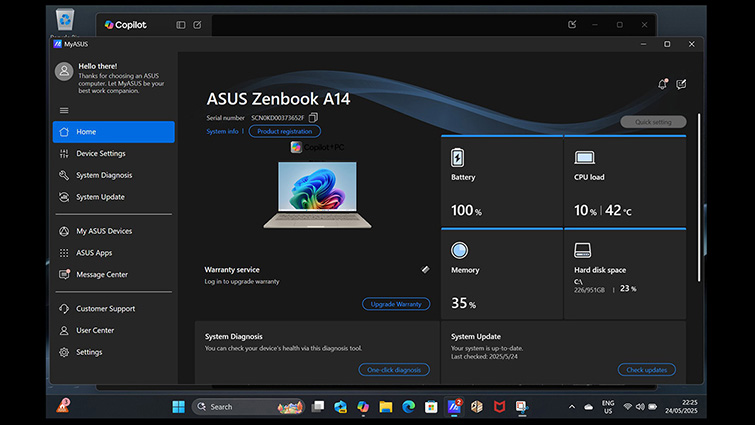Click the Check updates button
755x425 pixels.
pyautogui.click(x=647, y=370)
